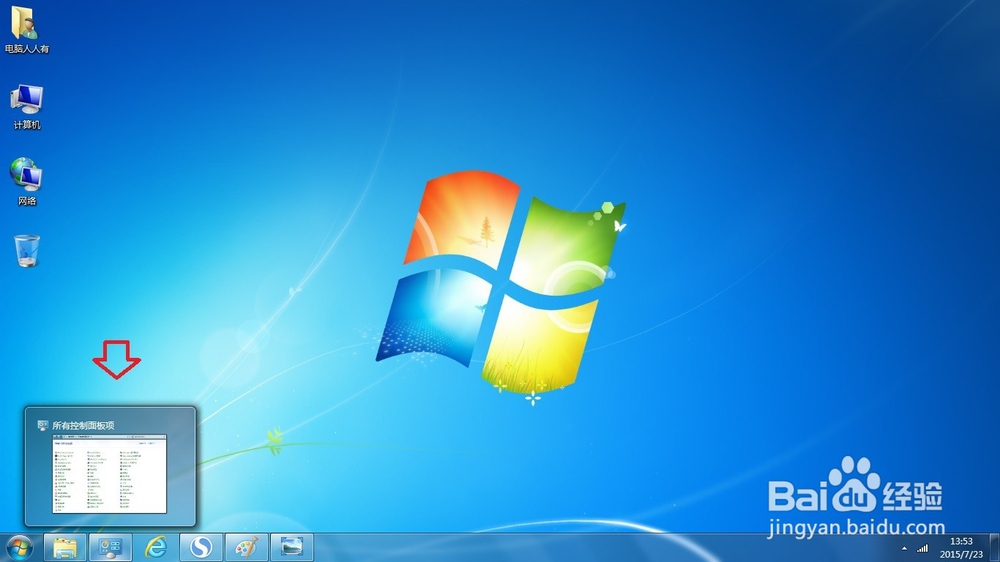1000x562 pixels.
Task: Select the 网络 desktop icon
Action: (27, 182)
